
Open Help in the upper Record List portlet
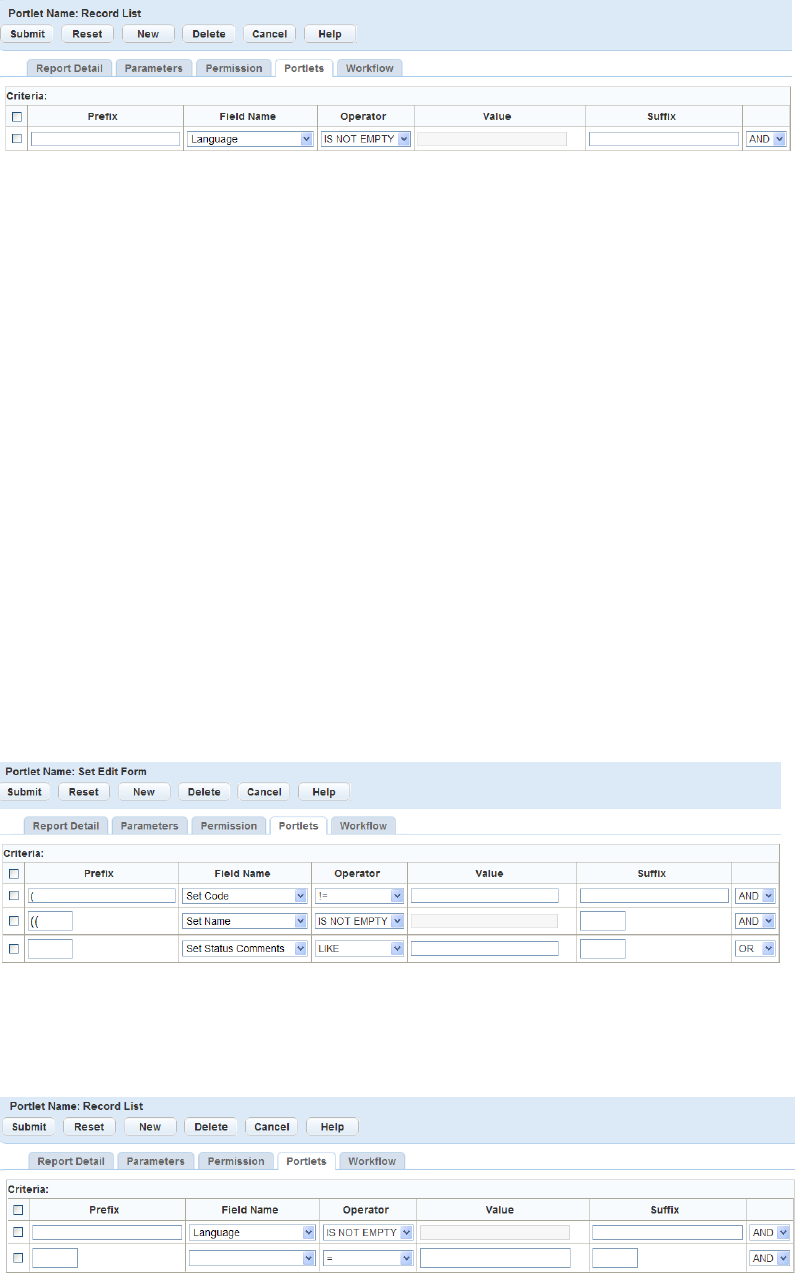click(x=330, y=34)
